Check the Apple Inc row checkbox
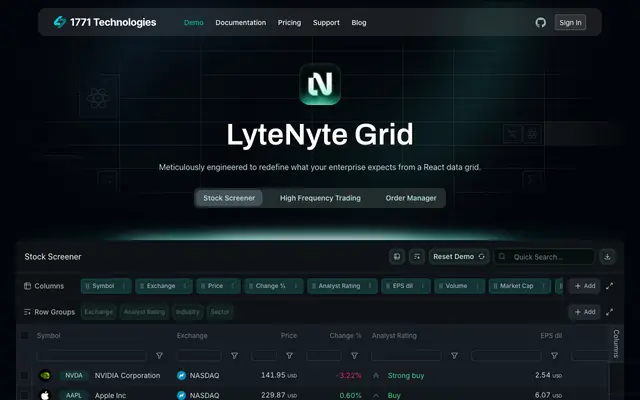Screen dimensions: 640x400 pyautogui.click(x=24, y=395)
